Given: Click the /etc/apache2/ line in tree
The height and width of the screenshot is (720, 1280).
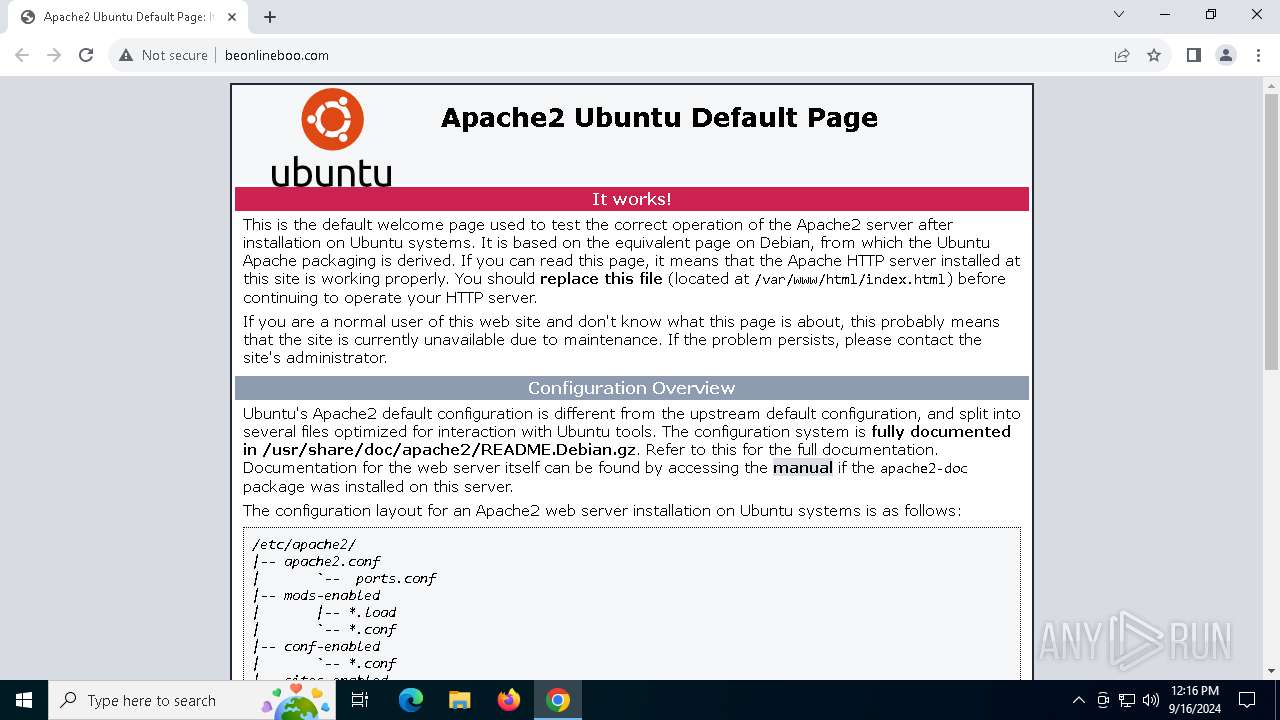Looking at the screenshot, I should pyautogui.click(x=304, y=544).
